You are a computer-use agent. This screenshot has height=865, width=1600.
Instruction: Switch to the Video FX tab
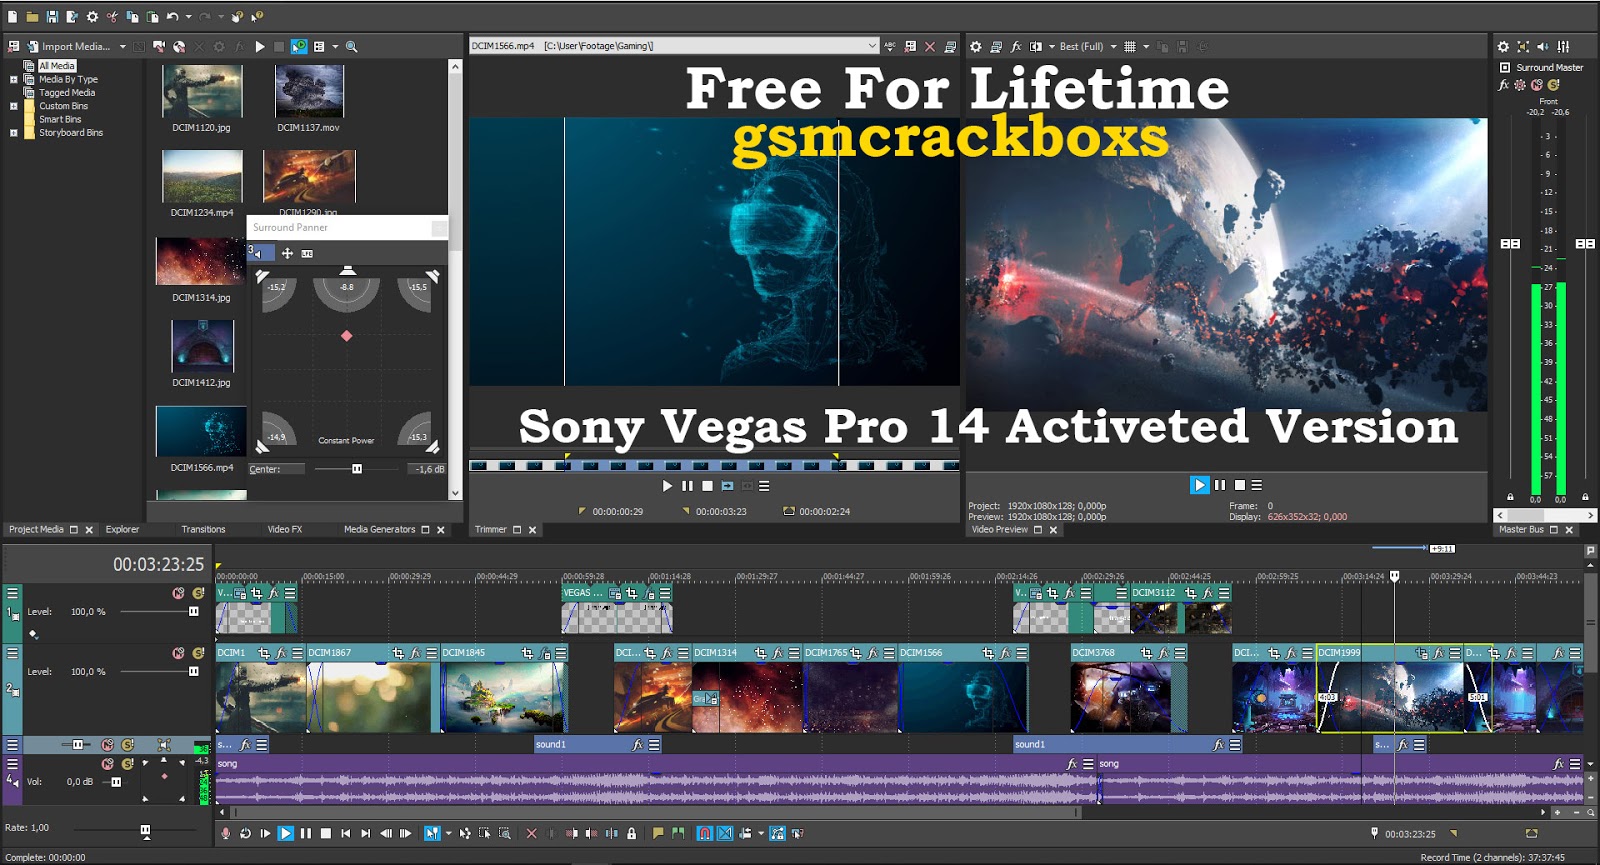tap(284, 529)
